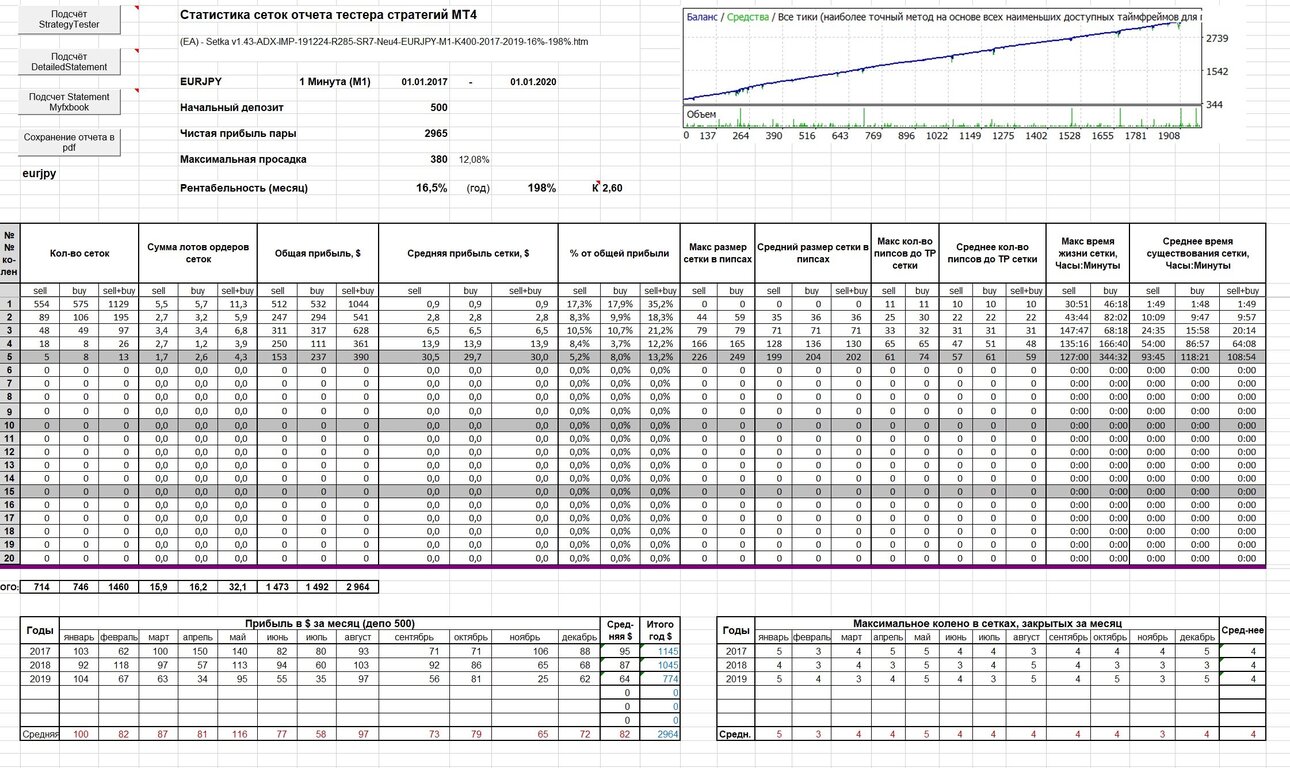Select the Прибыль в $ за месяц header
The height and width of the screenshot is (768, 1290).
click(x=328, y=623)
